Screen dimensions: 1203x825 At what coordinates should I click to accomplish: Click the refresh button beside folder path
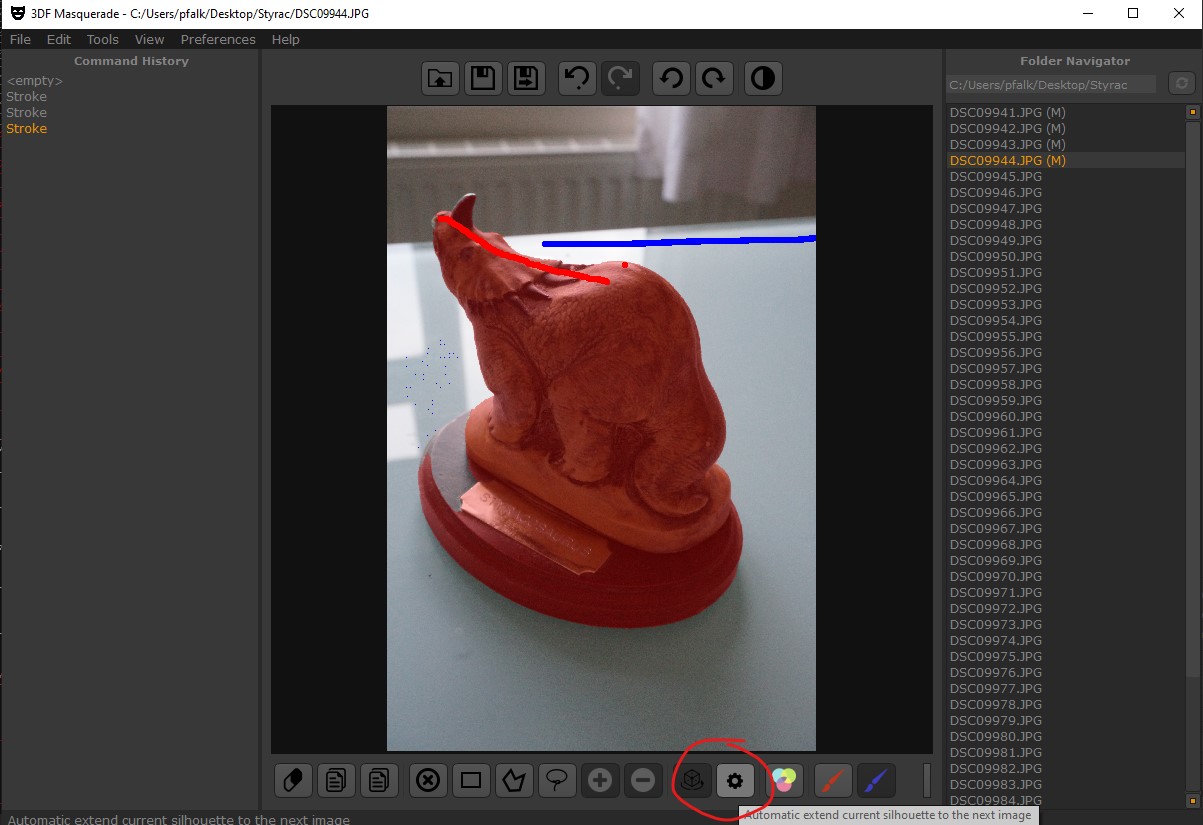pos(1181,84)
